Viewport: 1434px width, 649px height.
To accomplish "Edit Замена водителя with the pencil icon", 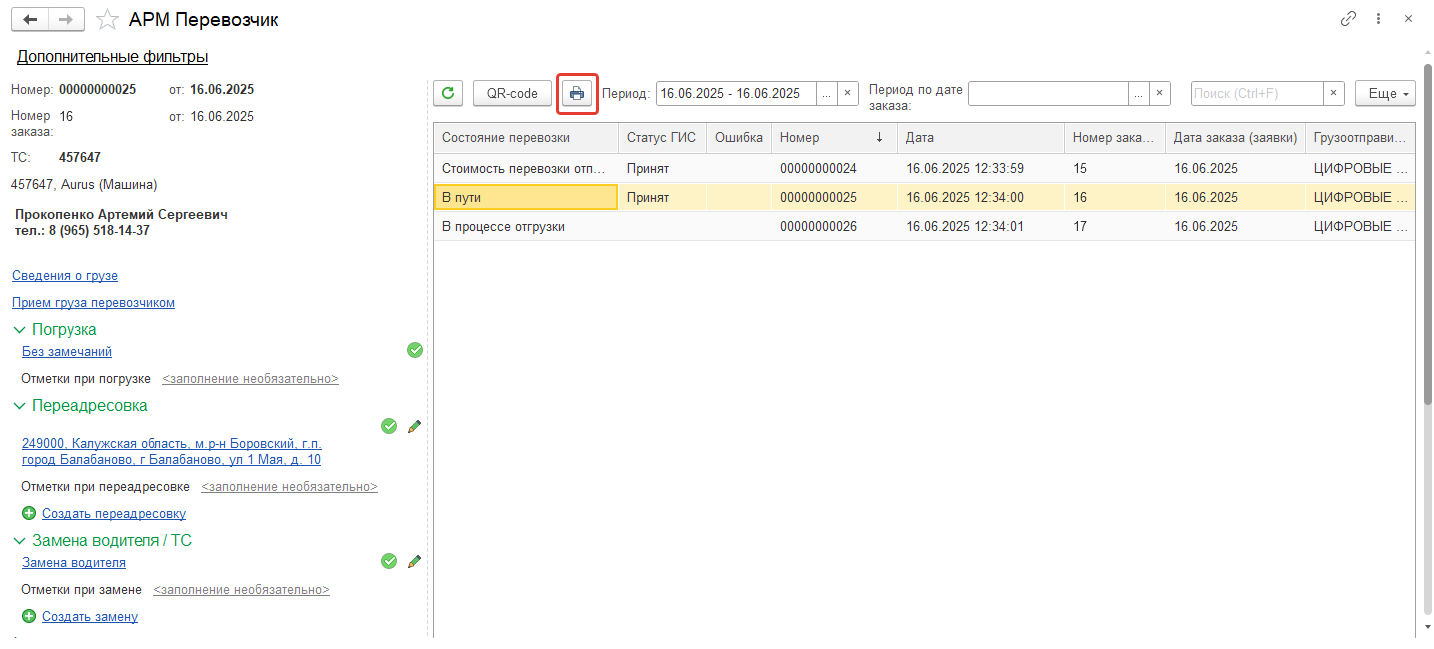I will 414,561.
